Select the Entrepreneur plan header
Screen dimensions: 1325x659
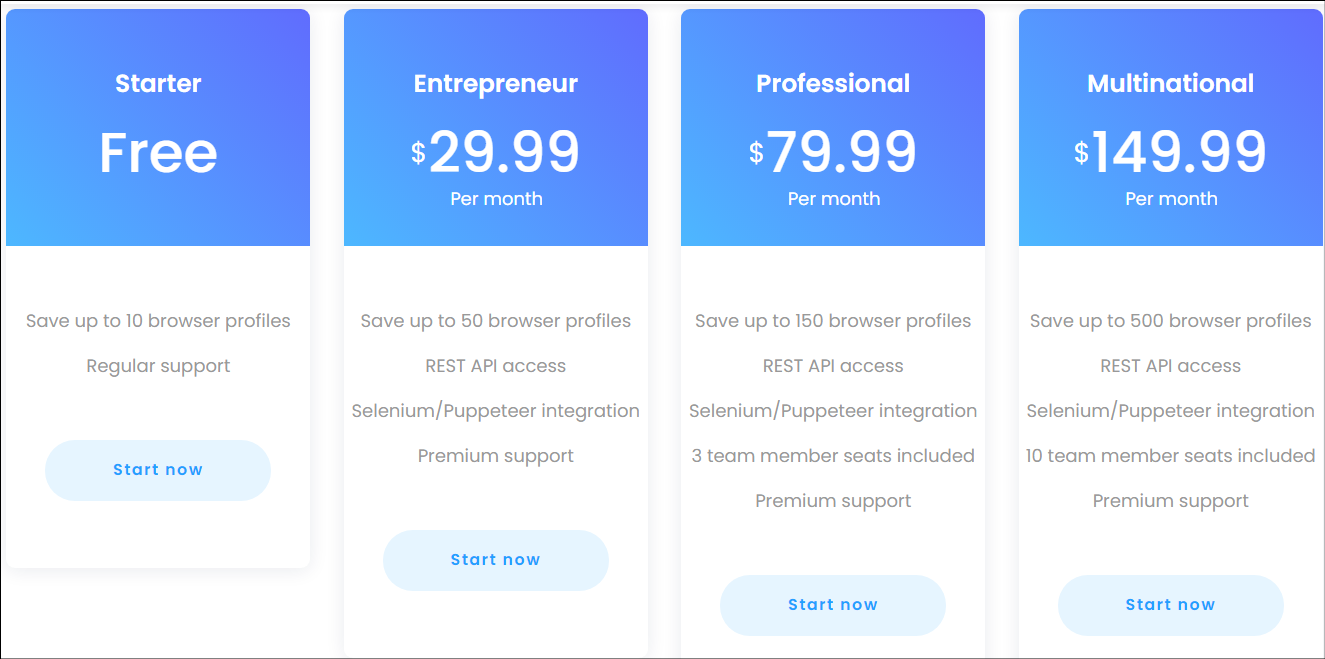coord(495,84)
